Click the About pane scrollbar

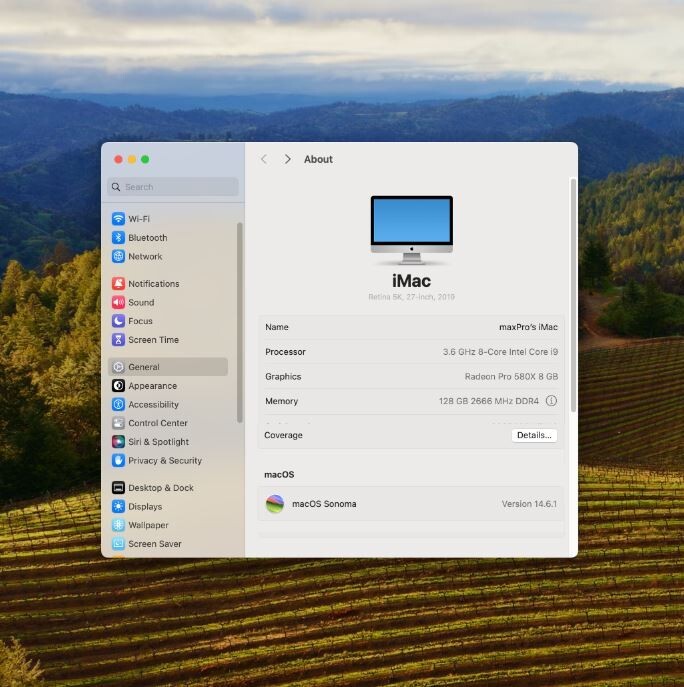pos(573,295)
